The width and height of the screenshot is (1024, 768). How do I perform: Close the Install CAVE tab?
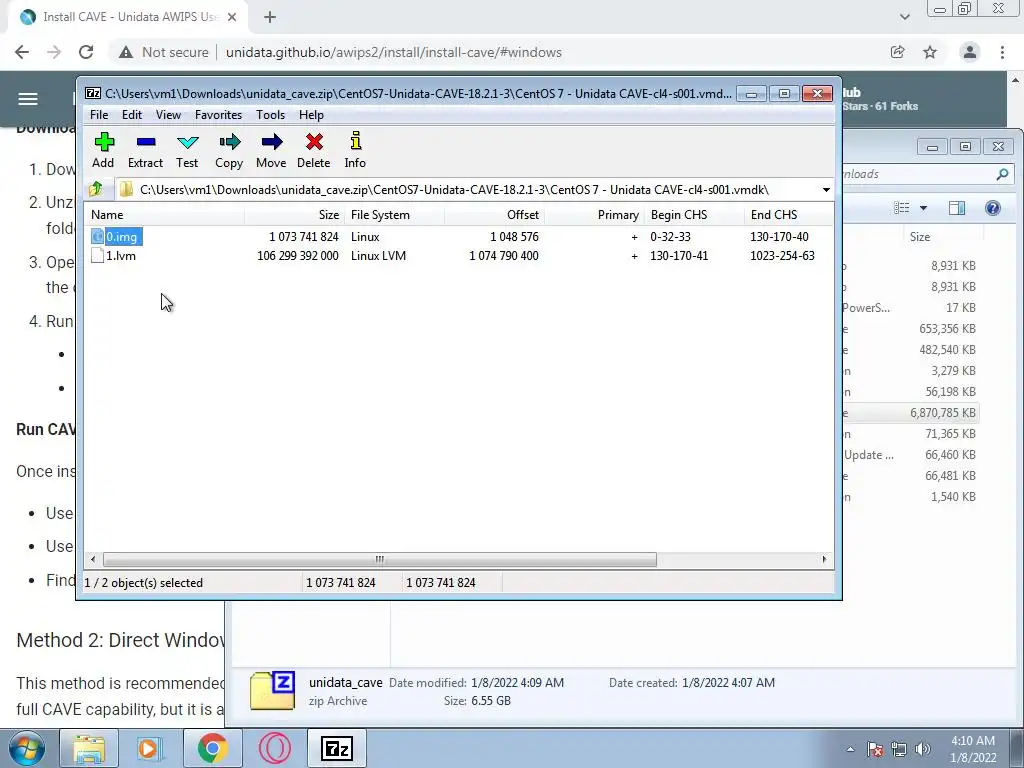[x=231, y=18]
